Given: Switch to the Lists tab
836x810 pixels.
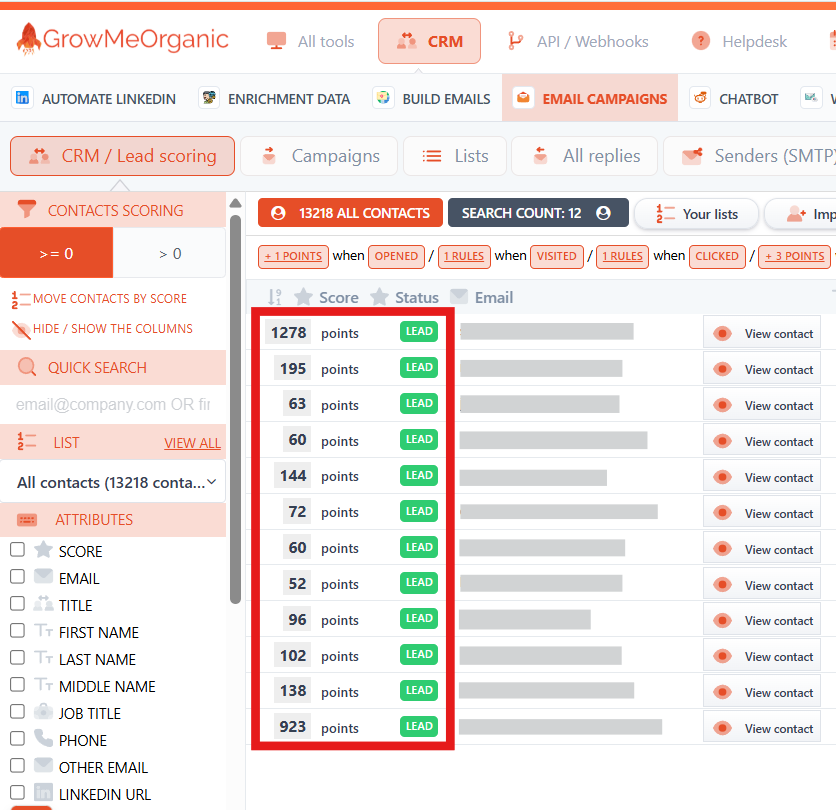Looking at the screenshot, I should [455, 156].
